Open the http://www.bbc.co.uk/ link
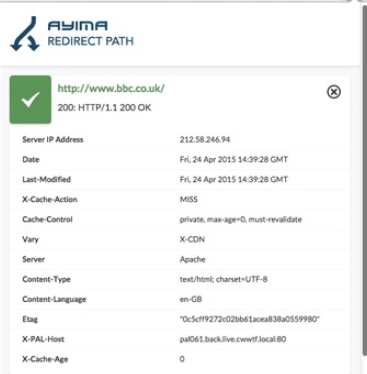Image resolution: width=367 pixels, height=374 pixels. click(111, 88)
